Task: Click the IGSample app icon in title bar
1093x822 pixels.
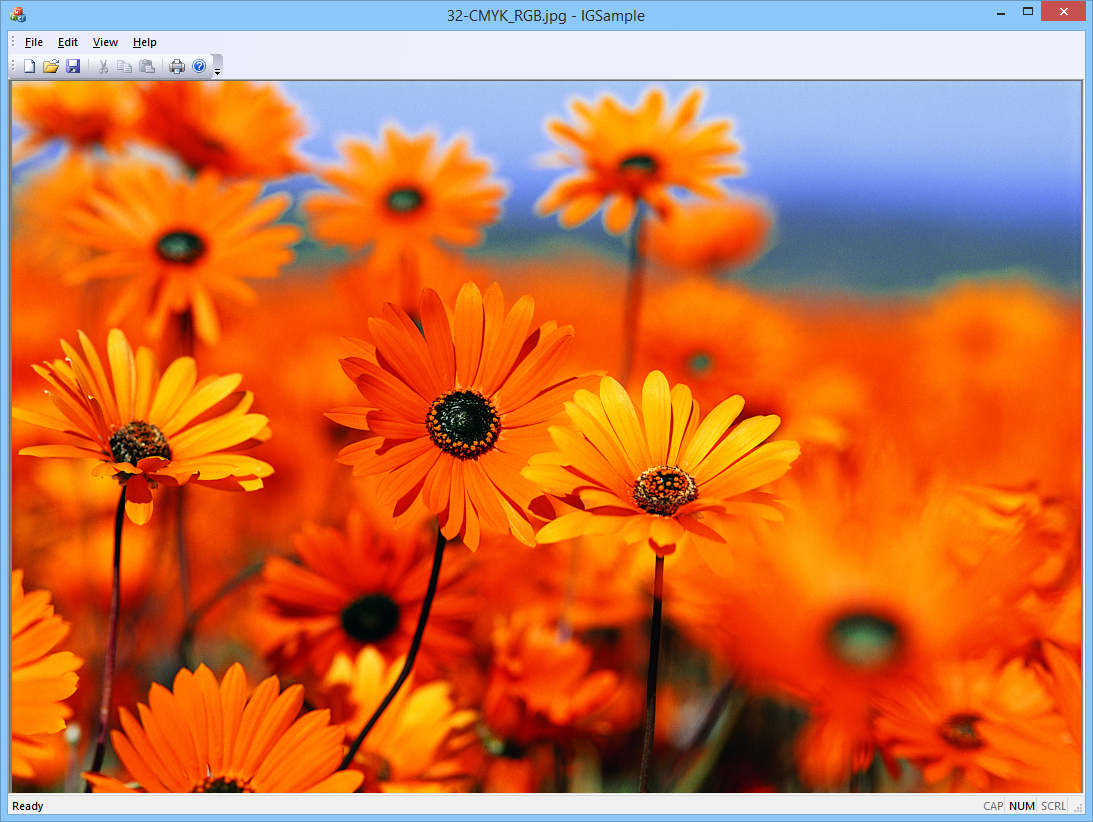Action: pyautogui.click(x=17, y=15)
